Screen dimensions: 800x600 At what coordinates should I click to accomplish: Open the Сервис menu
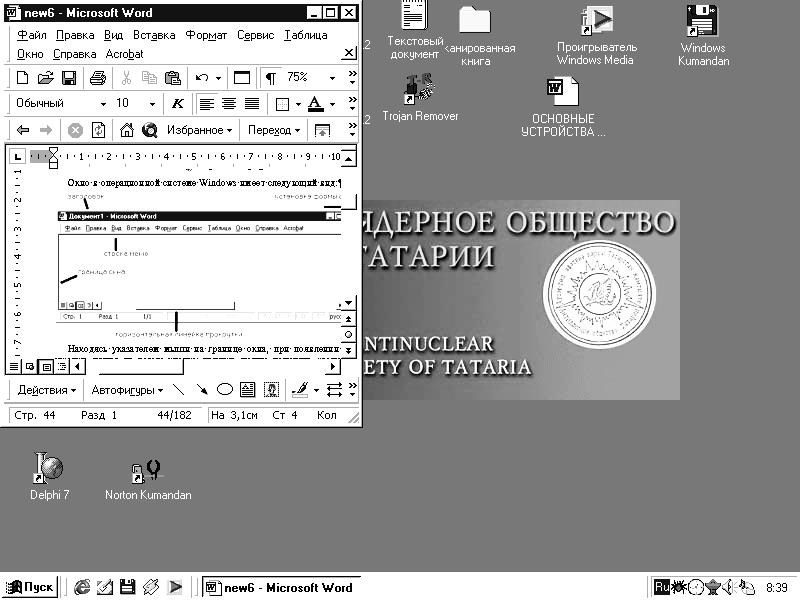(x=256, y=35)
